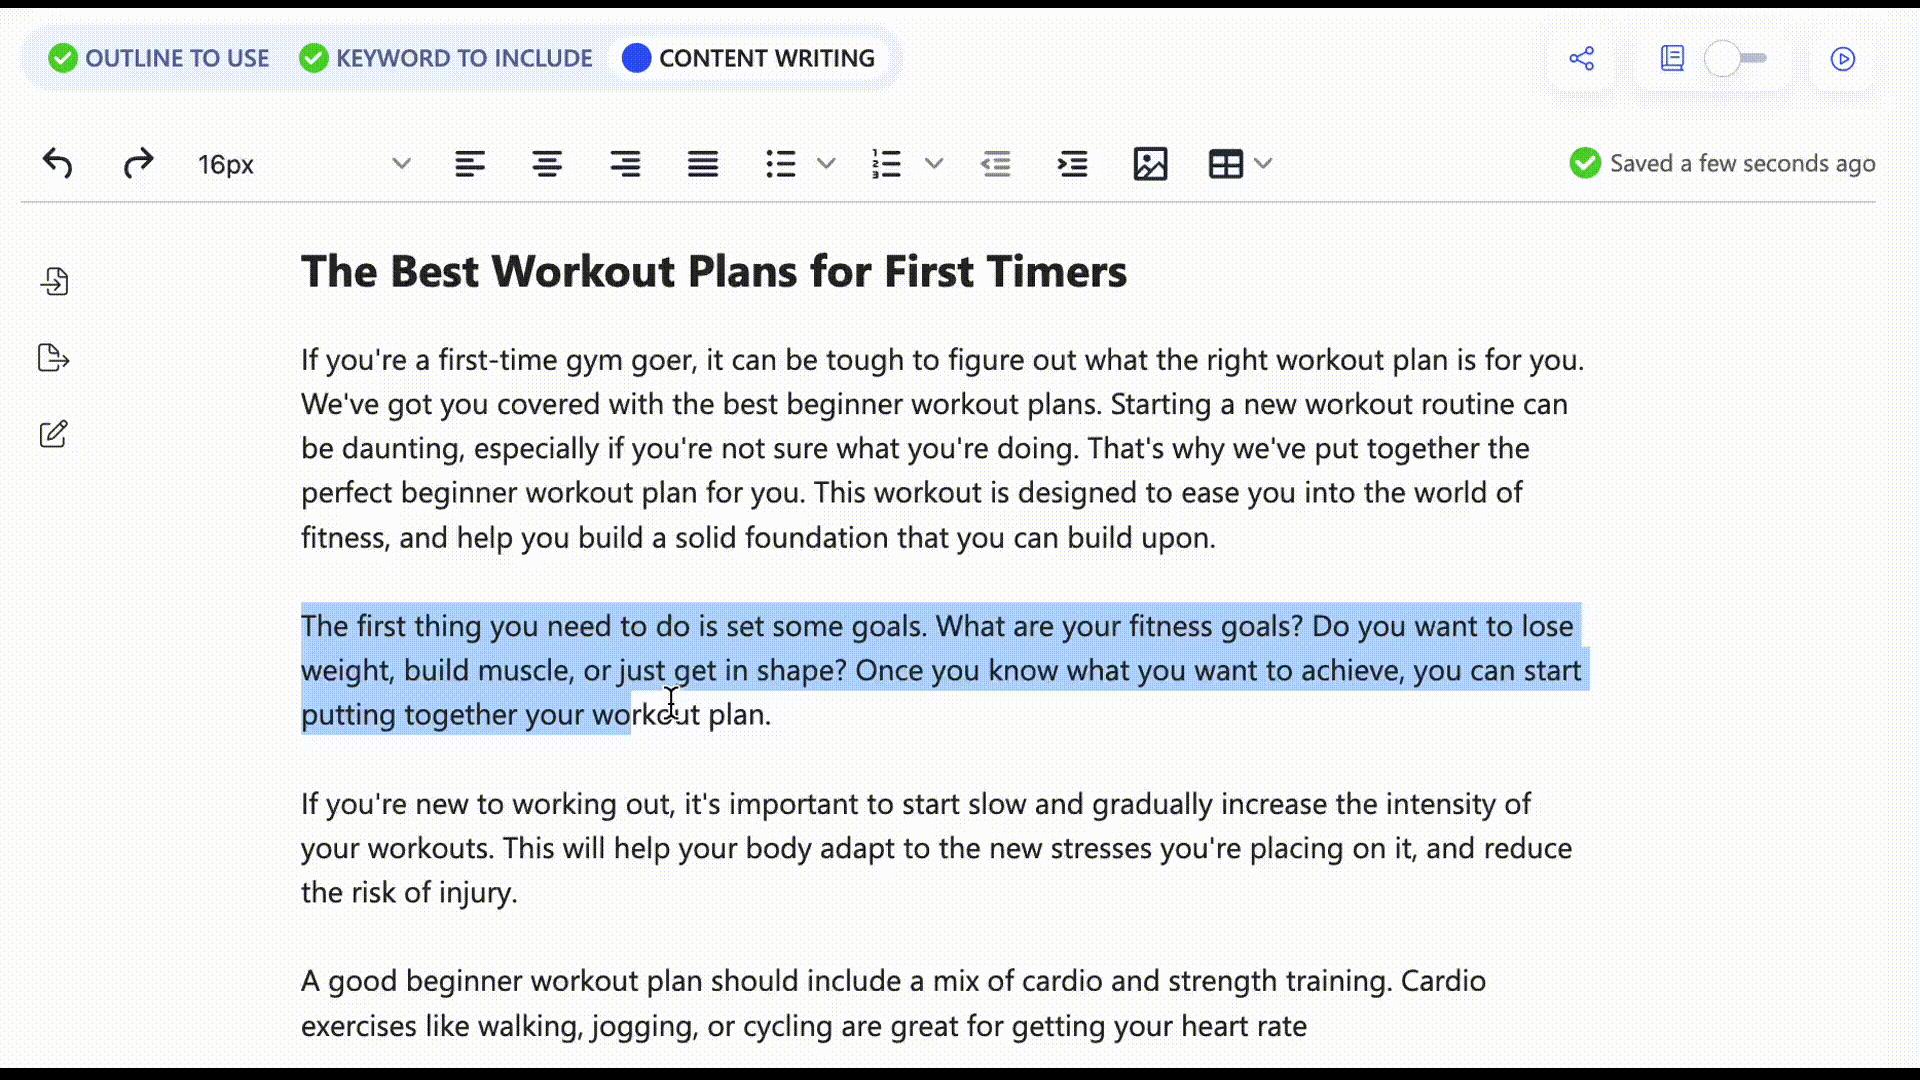Click the undo arrow icon

pos(58,163)
